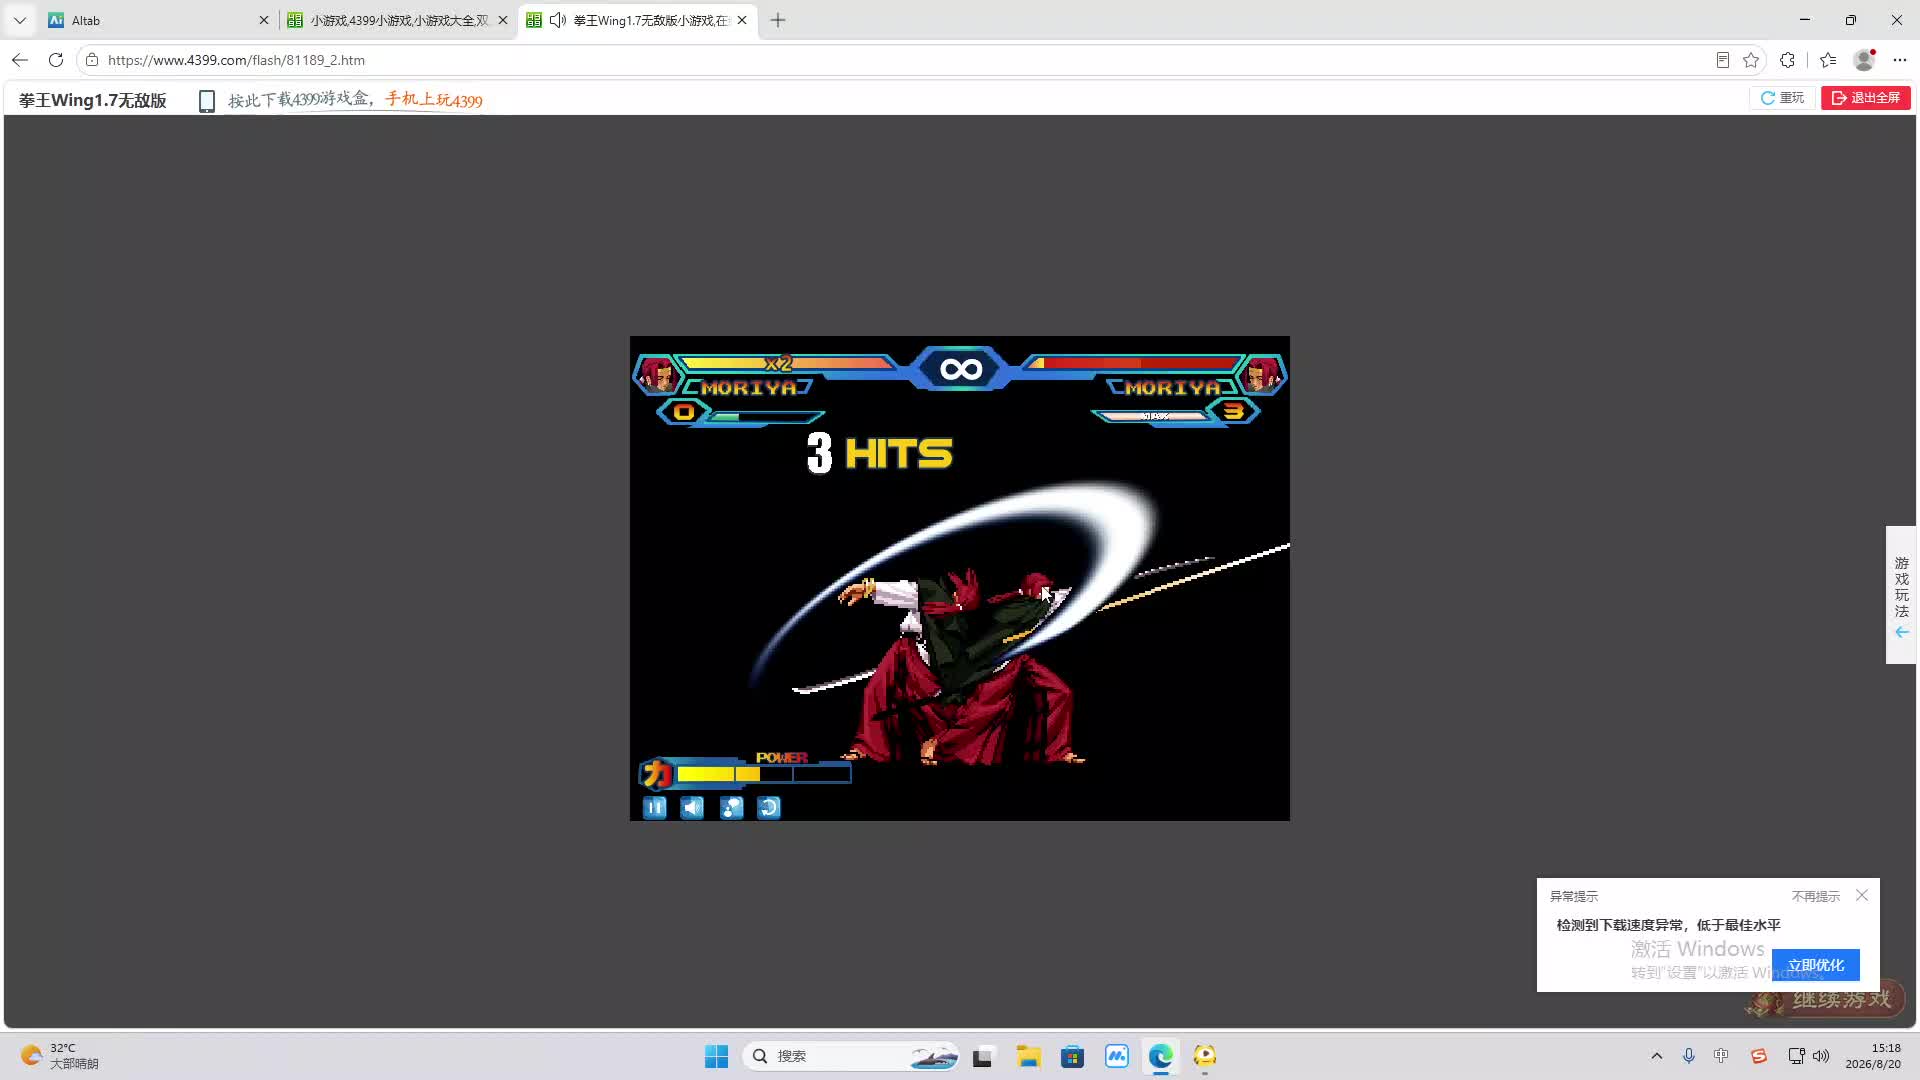Mute the tab via its speaker icon

pyautogui.click(x=558, y=20)
